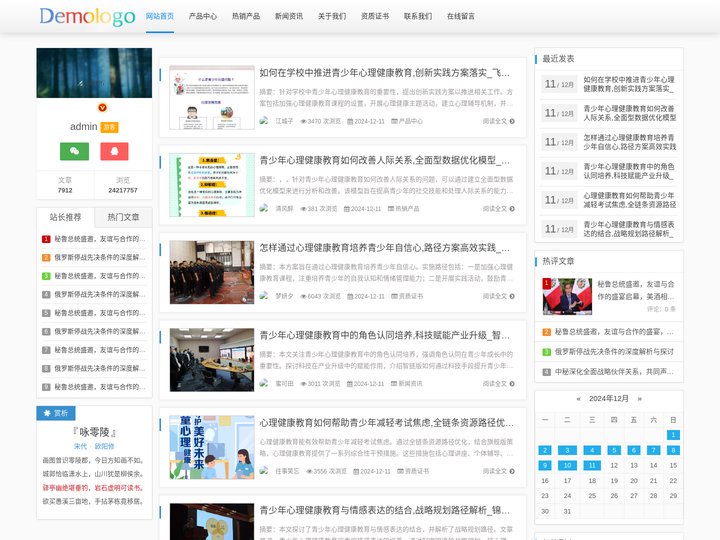Go to previous month in calendar
The image size is (720, 540).
pyautogui.click(x=579, y=399)
